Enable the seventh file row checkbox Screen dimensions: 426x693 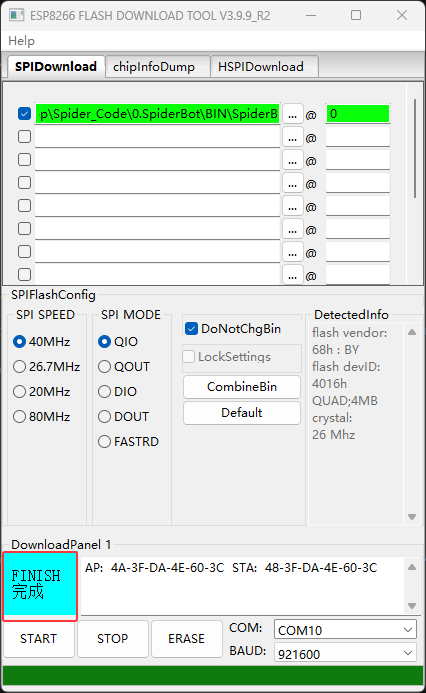click(x=24, y=251)
